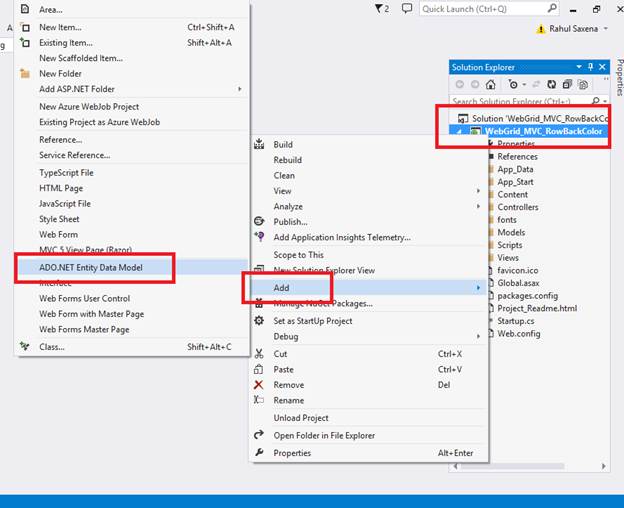Click the Open Folder in File Explorer arrow icon
Screen dimensions: 624x508
(259, 434)
